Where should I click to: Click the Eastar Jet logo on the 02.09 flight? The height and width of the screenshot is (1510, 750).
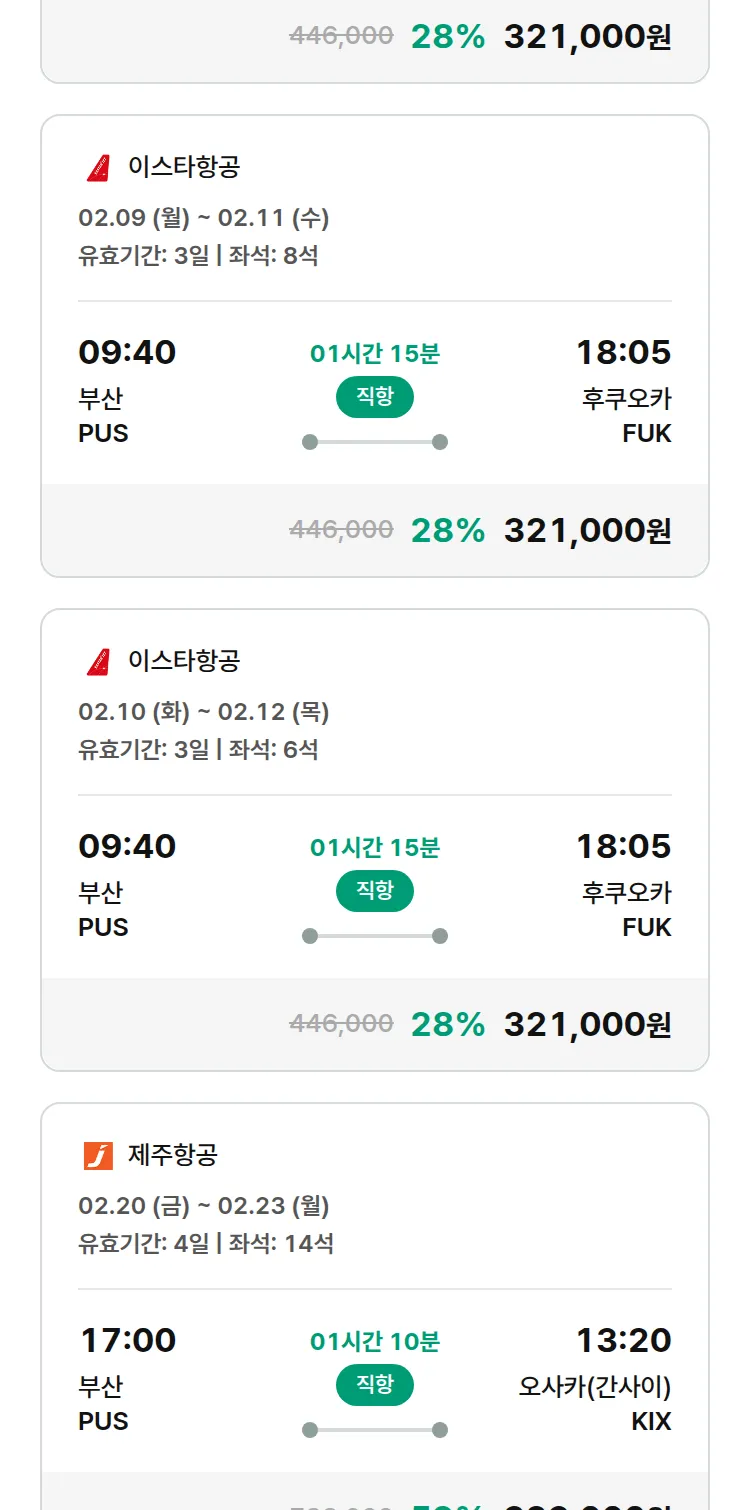98,167
